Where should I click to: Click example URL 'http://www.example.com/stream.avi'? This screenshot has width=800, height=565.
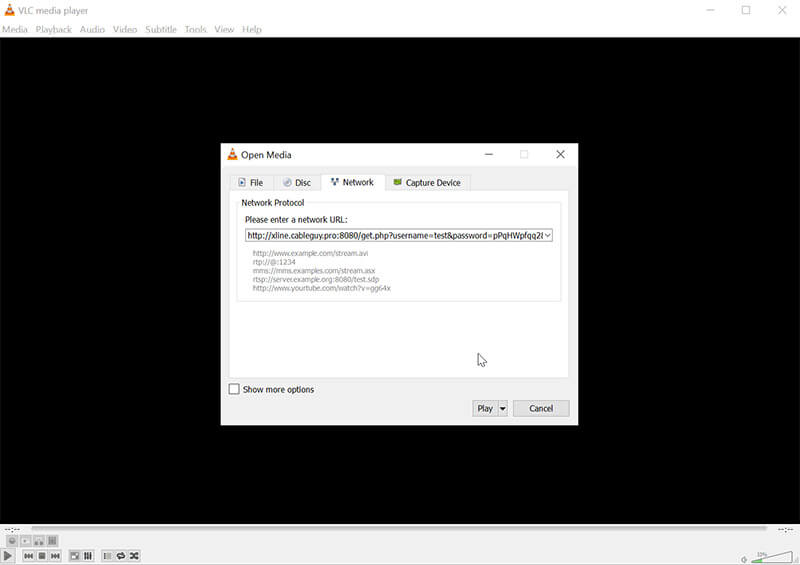310,253
